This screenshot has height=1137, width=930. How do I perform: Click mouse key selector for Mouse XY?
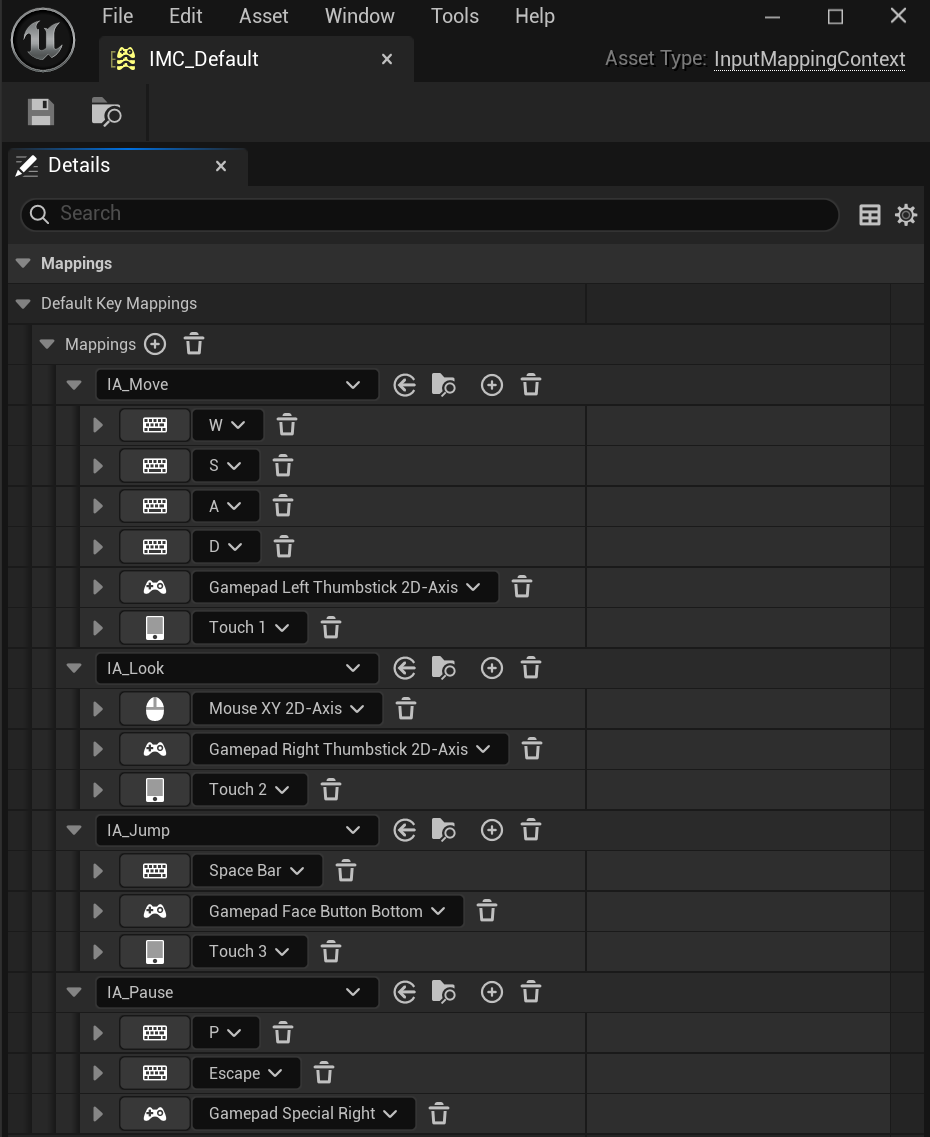[x=155, y=708]
